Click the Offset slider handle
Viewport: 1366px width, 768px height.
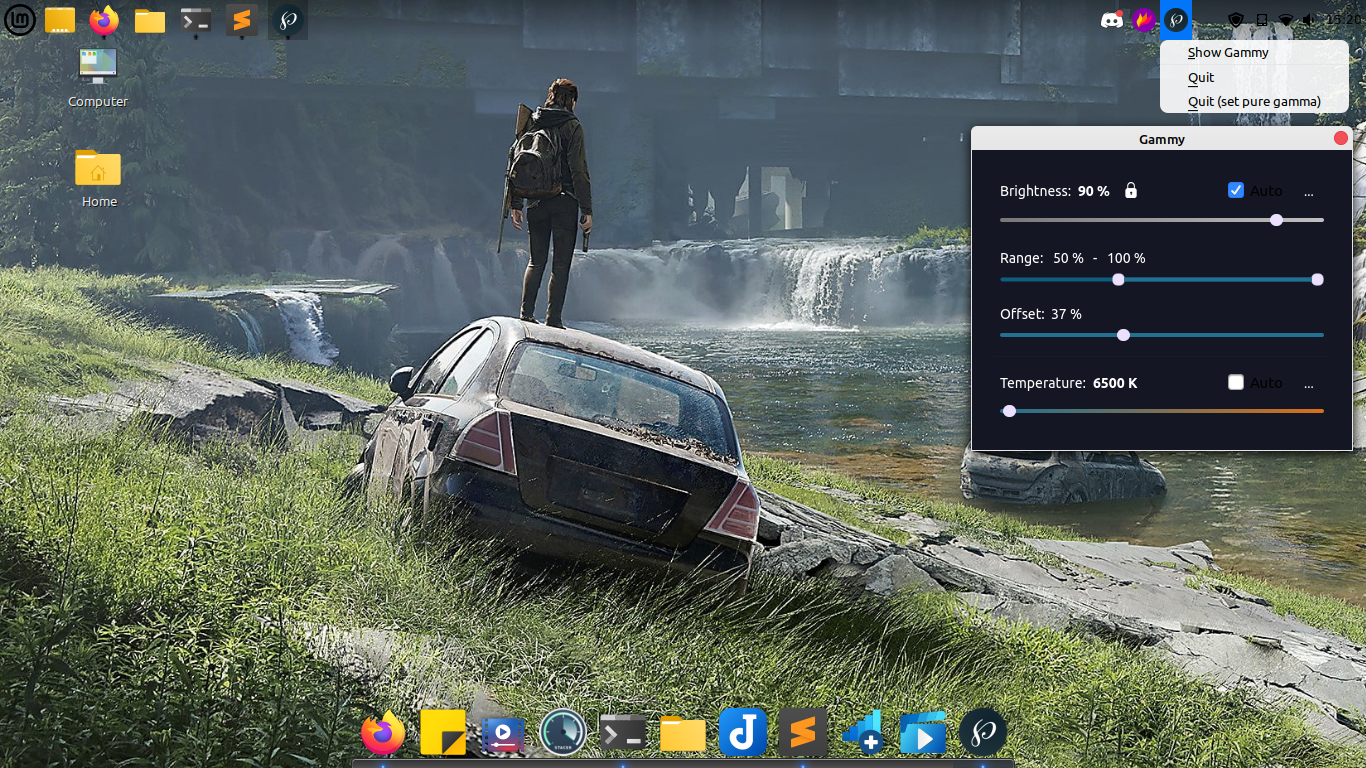coord(1123,335)
